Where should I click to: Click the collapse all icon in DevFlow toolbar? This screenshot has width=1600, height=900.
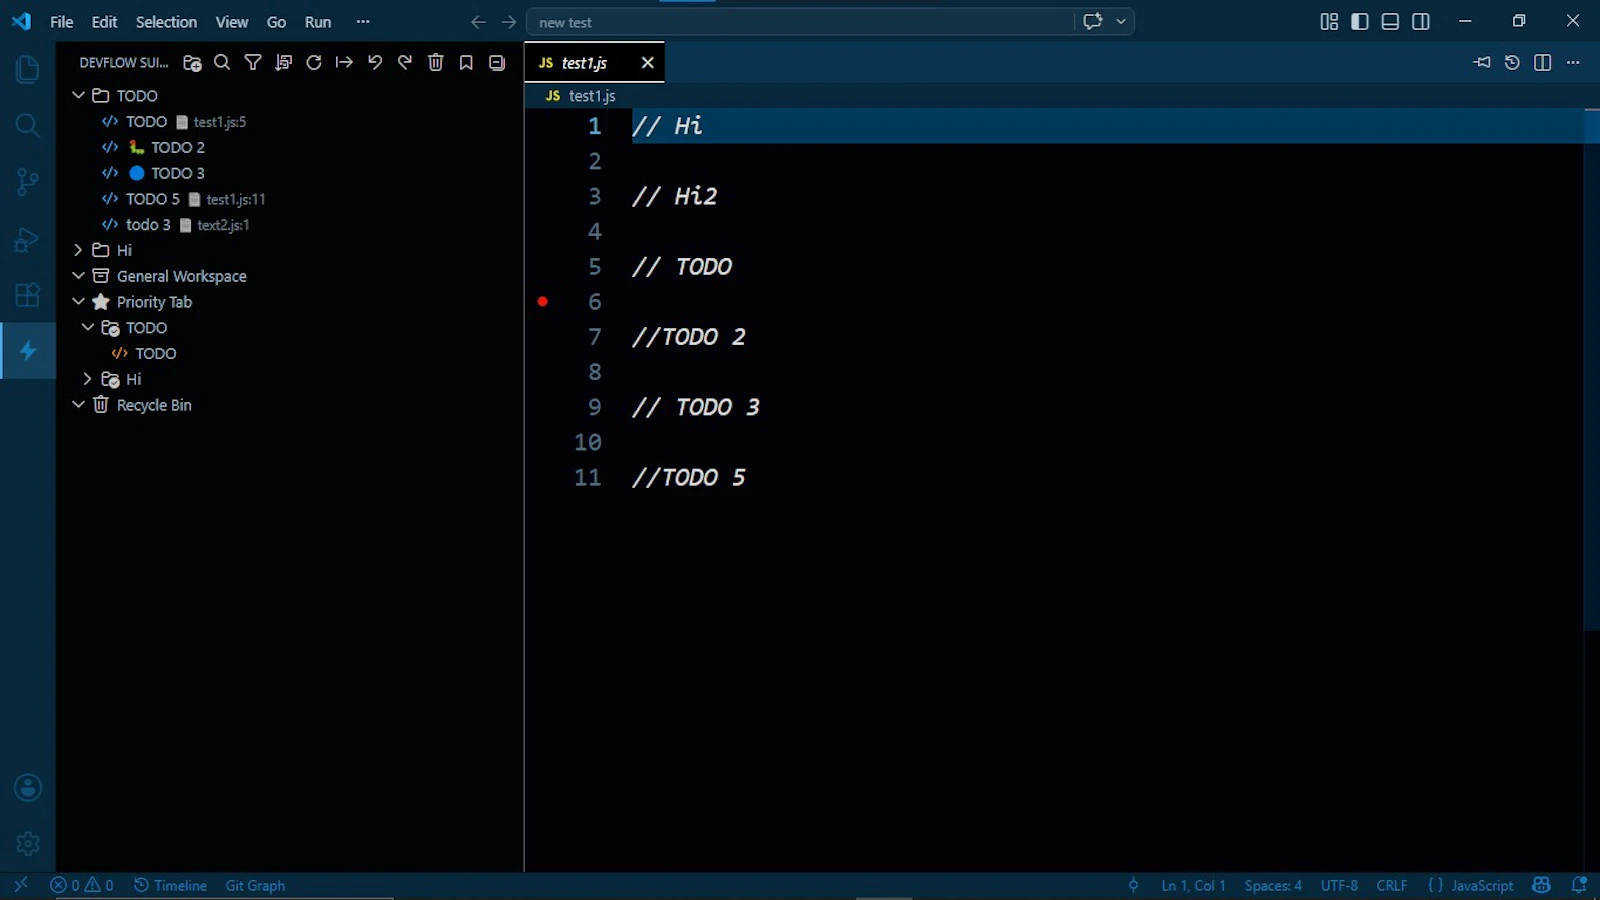pos(497,63)
